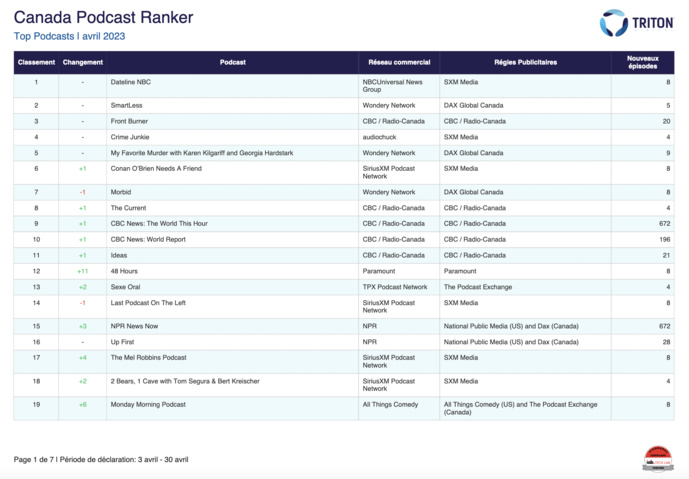Click the 196 new episodes value
Image resolution: width=689 pixels, height=479 pixels.
pyautogui.click(x=664, y=240)
